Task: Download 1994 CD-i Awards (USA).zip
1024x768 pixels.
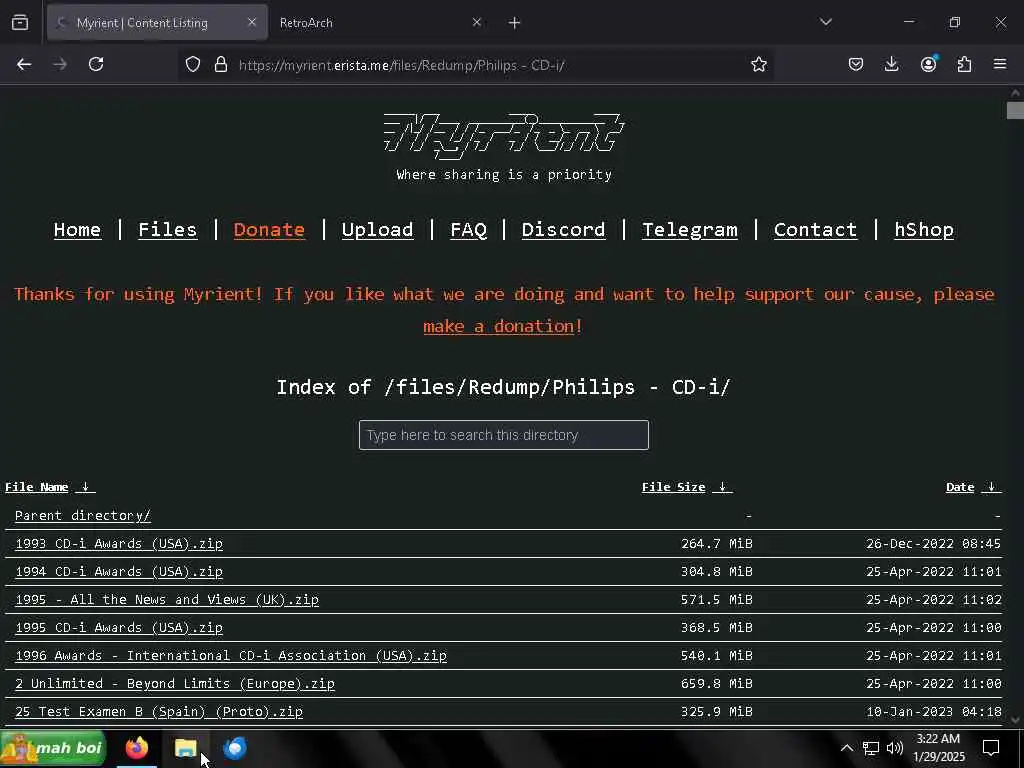Action: (119, 571)
